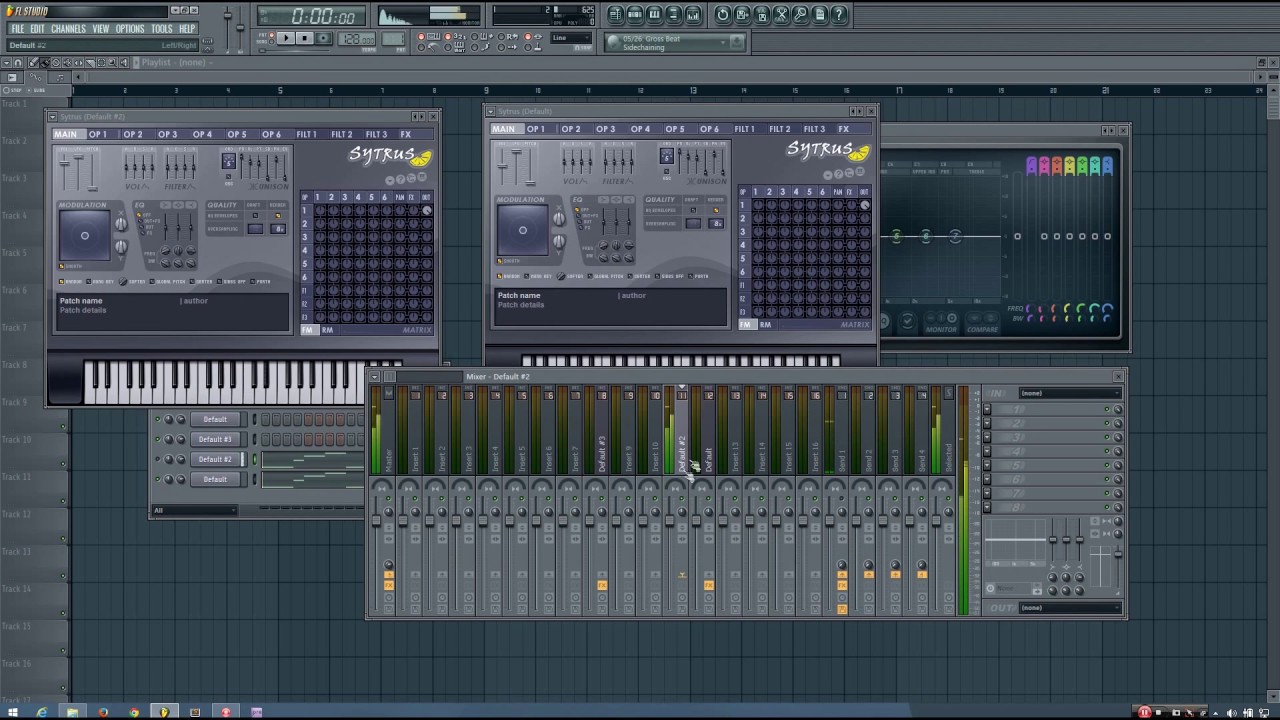Select the playlist paint brush tool
Screen dimensions: 1280x720
coord(45,63)
